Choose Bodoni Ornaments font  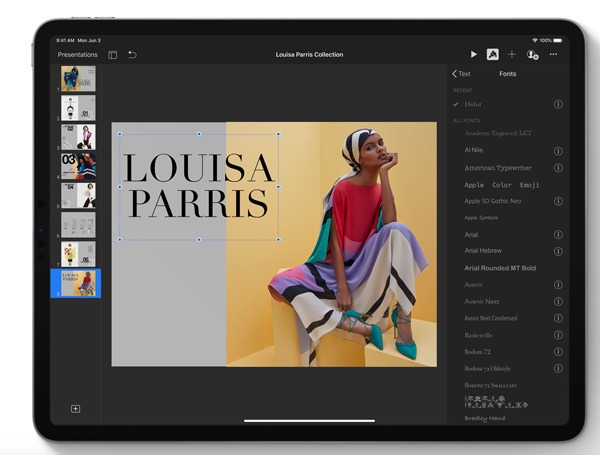tap(496, 402)
